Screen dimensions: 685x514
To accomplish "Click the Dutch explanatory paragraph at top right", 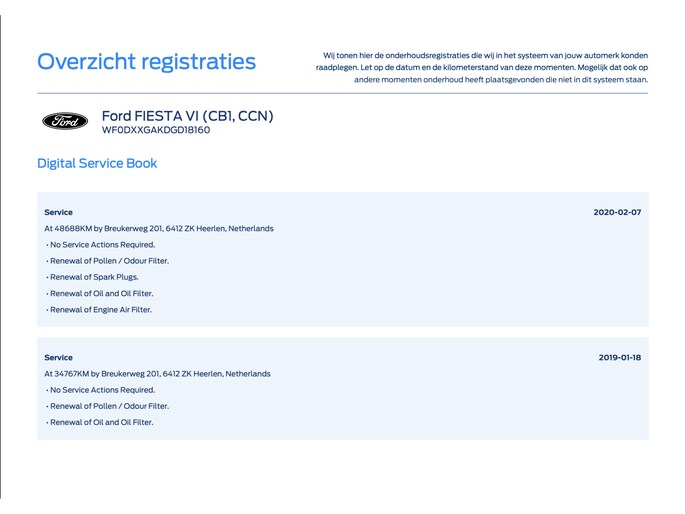I will point(482,67).
